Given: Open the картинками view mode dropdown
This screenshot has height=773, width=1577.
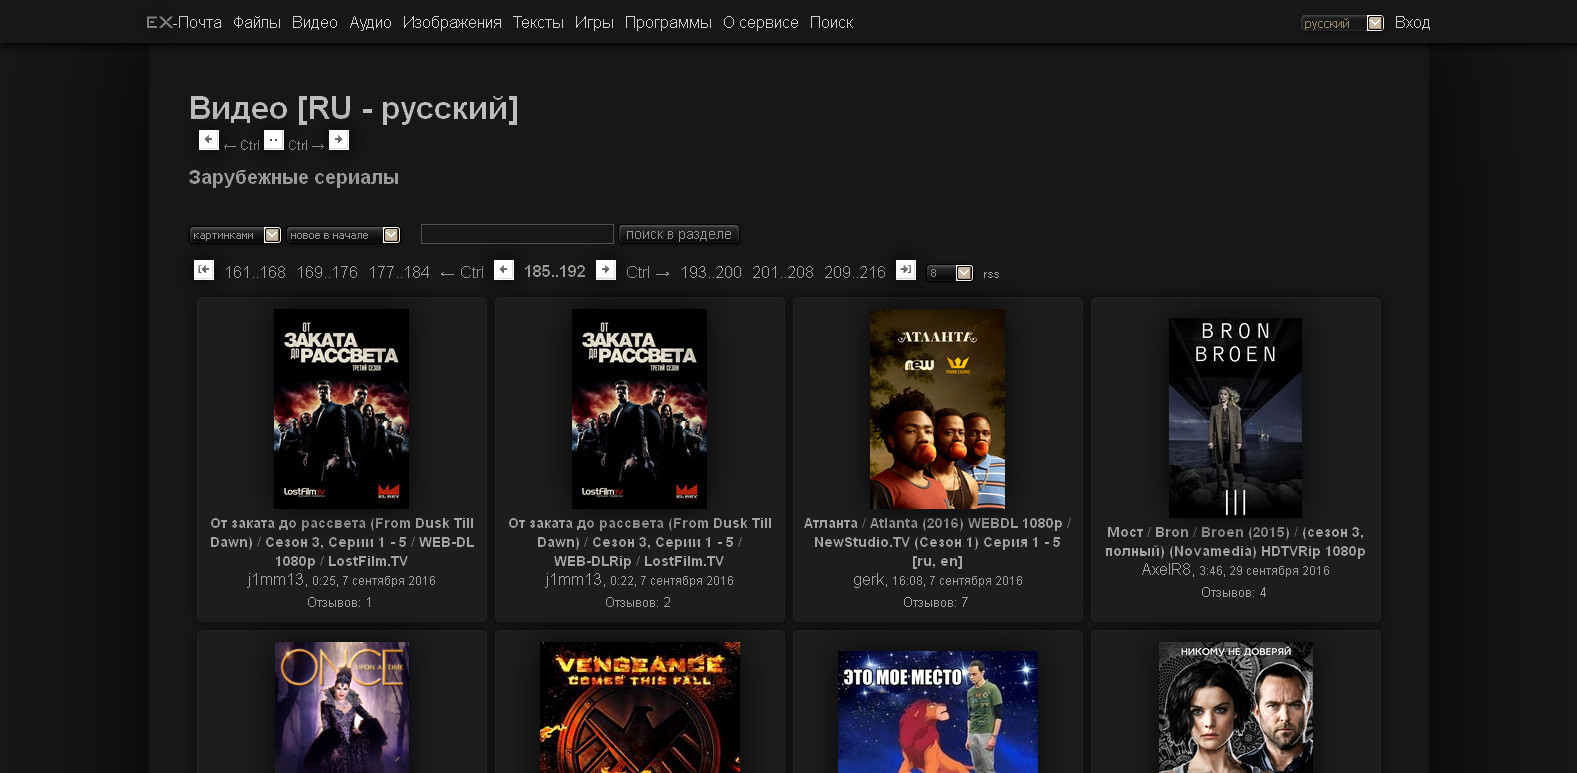Looking at the screenshot, I should [x=235, y=235].
